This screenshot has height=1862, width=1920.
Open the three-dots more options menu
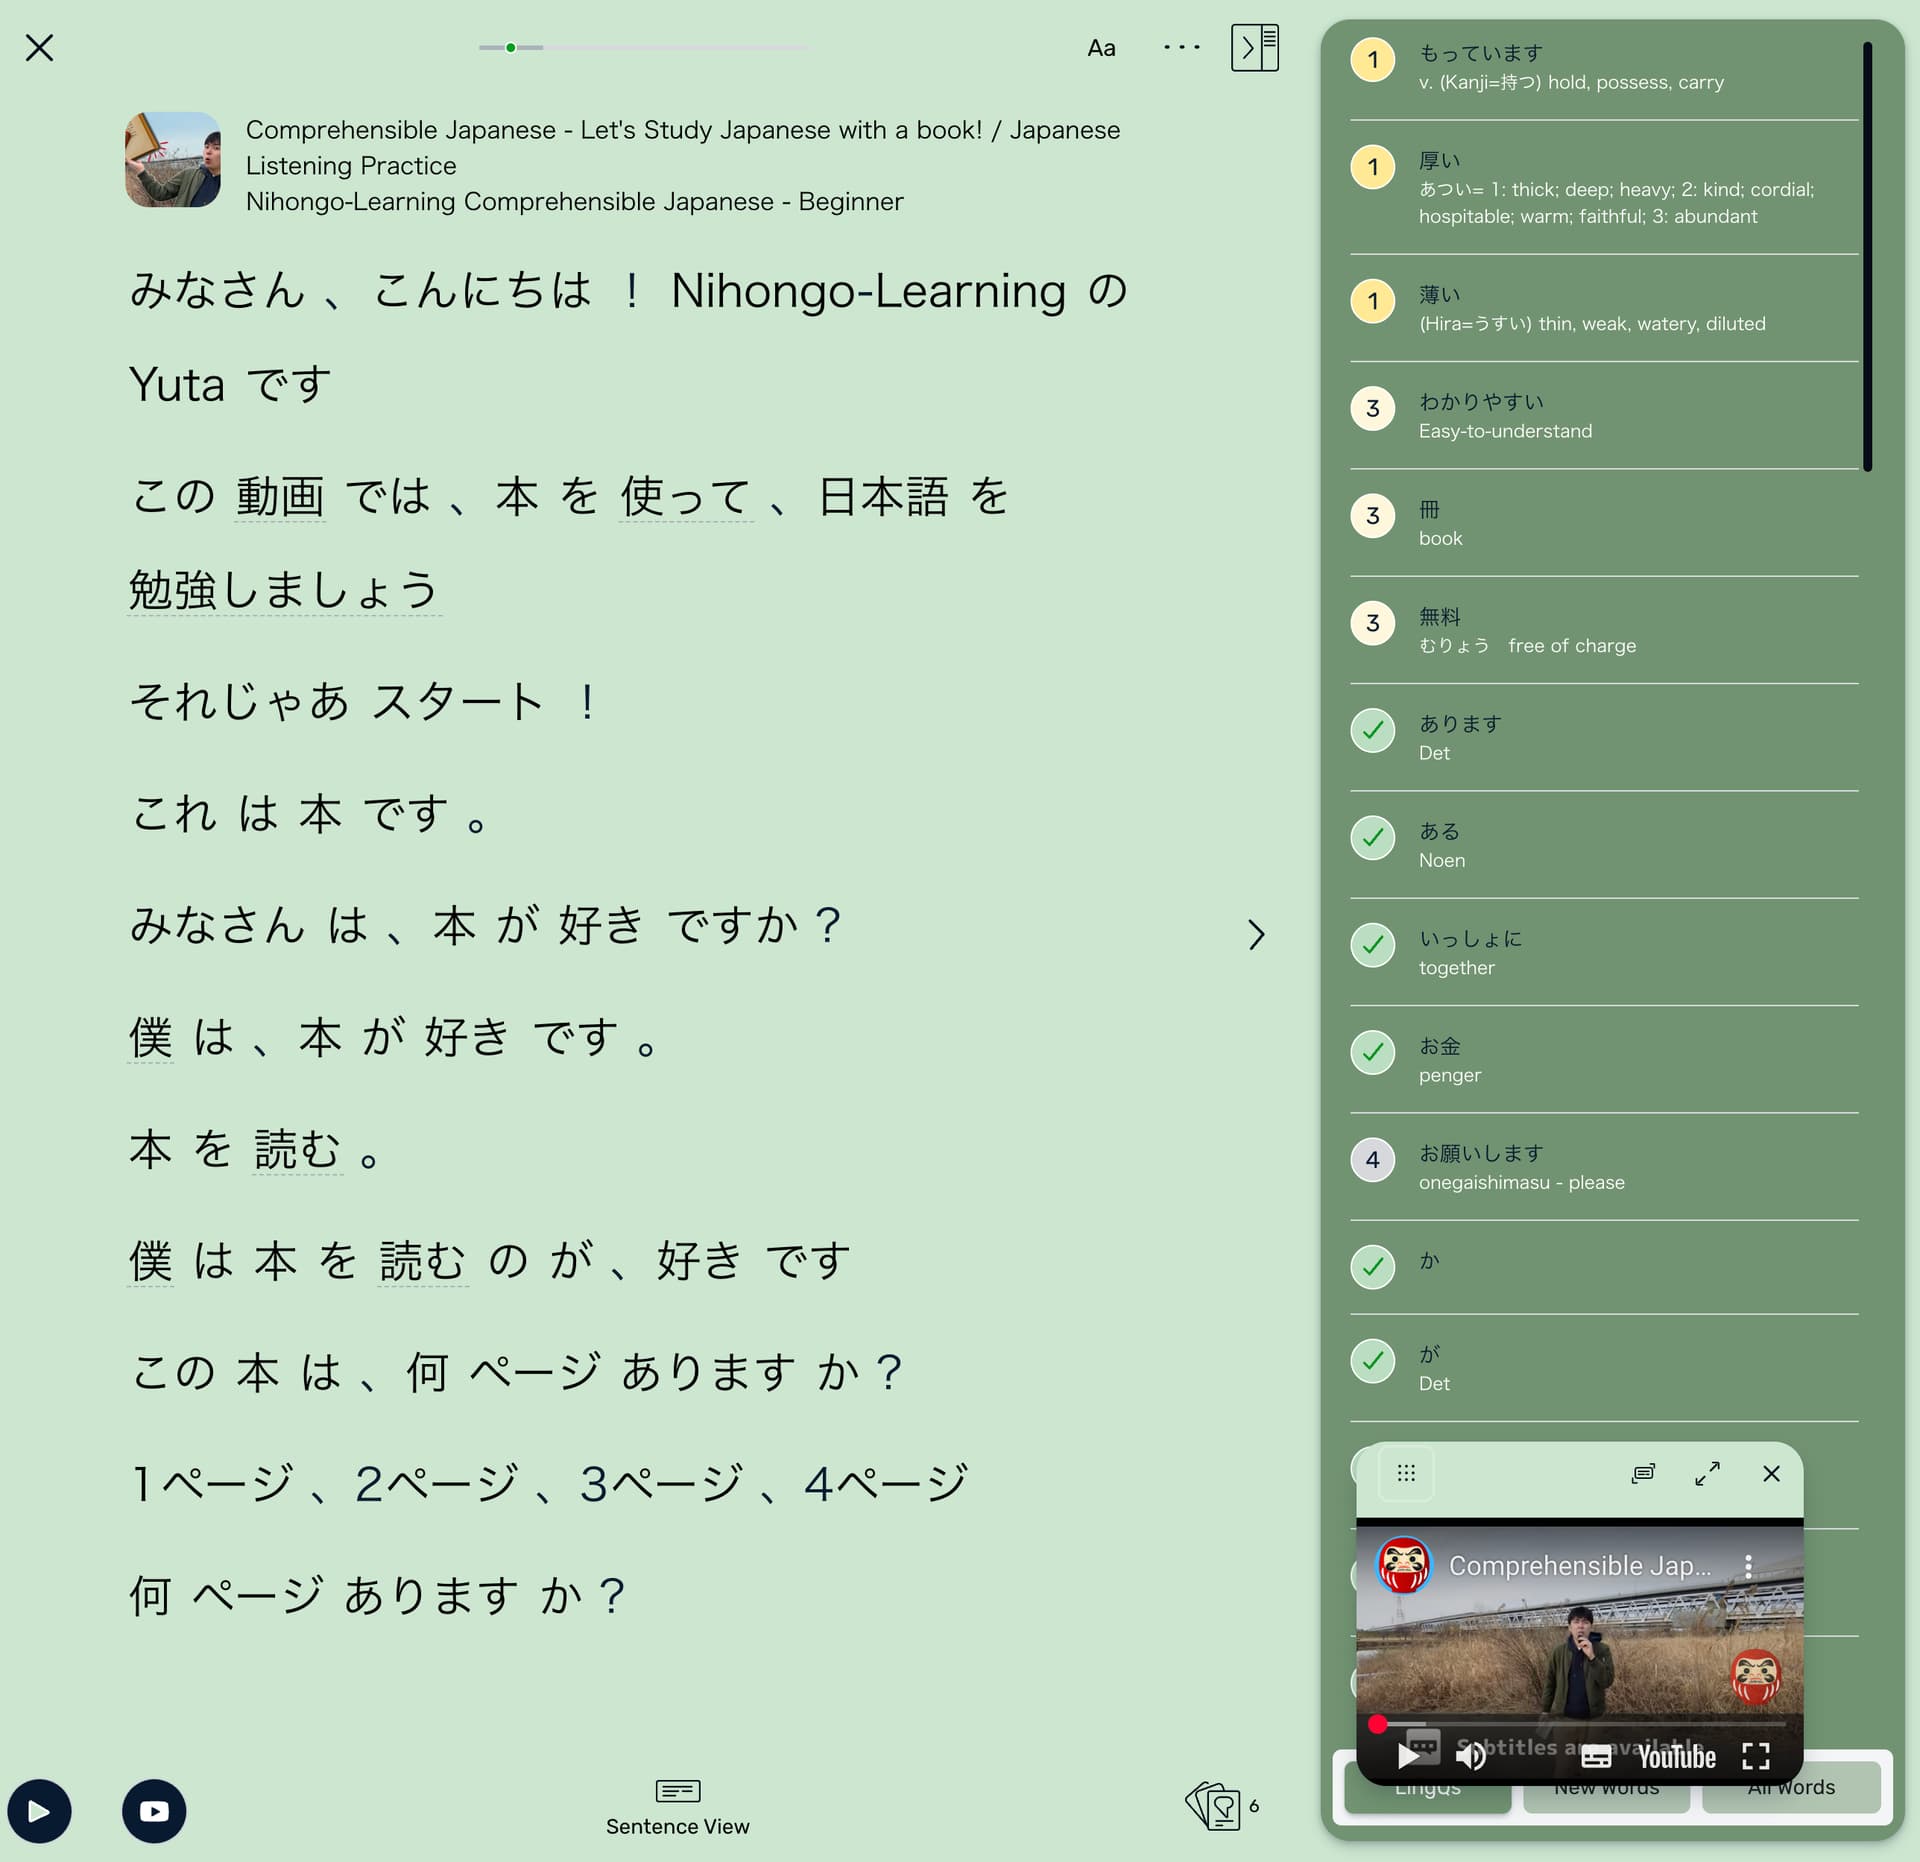tap(1181, 47)
